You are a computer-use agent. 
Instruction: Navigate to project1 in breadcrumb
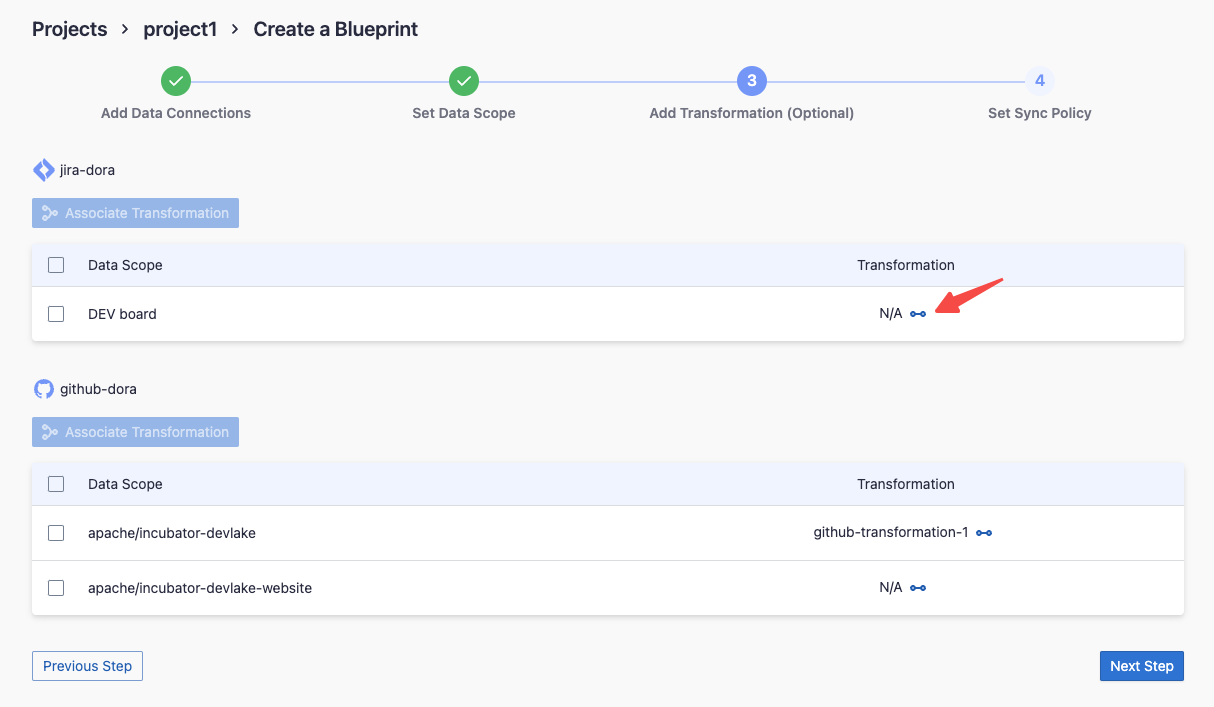point(180,29)
